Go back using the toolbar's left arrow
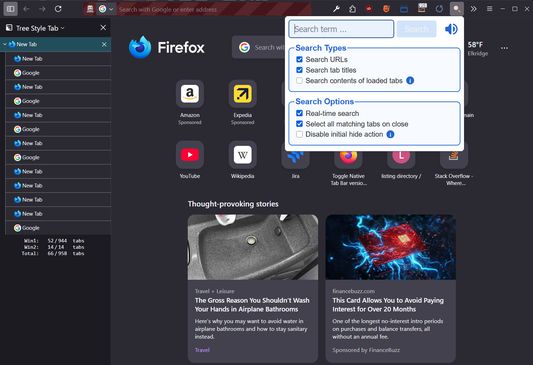This screenshot has height=365, width=533. click(x=26, y=9)
